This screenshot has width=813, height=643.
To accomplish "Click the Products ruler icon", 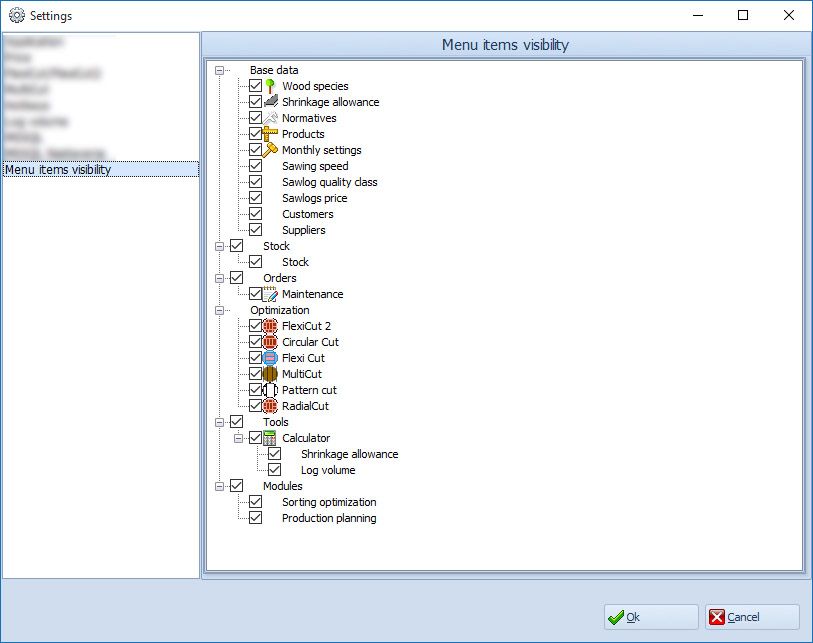I will tap(270, 134).
